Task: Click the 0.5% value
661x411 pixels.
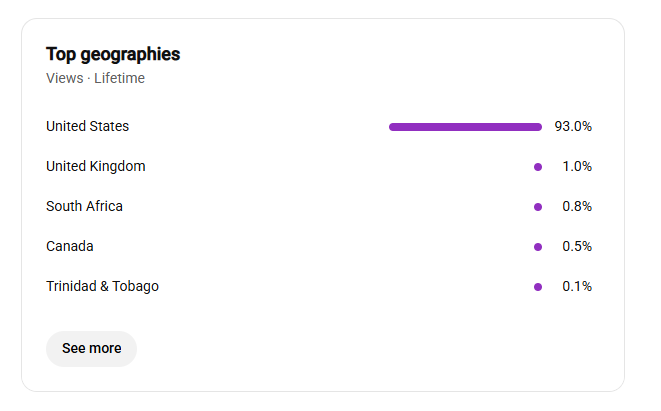Action: click(577, 246)
